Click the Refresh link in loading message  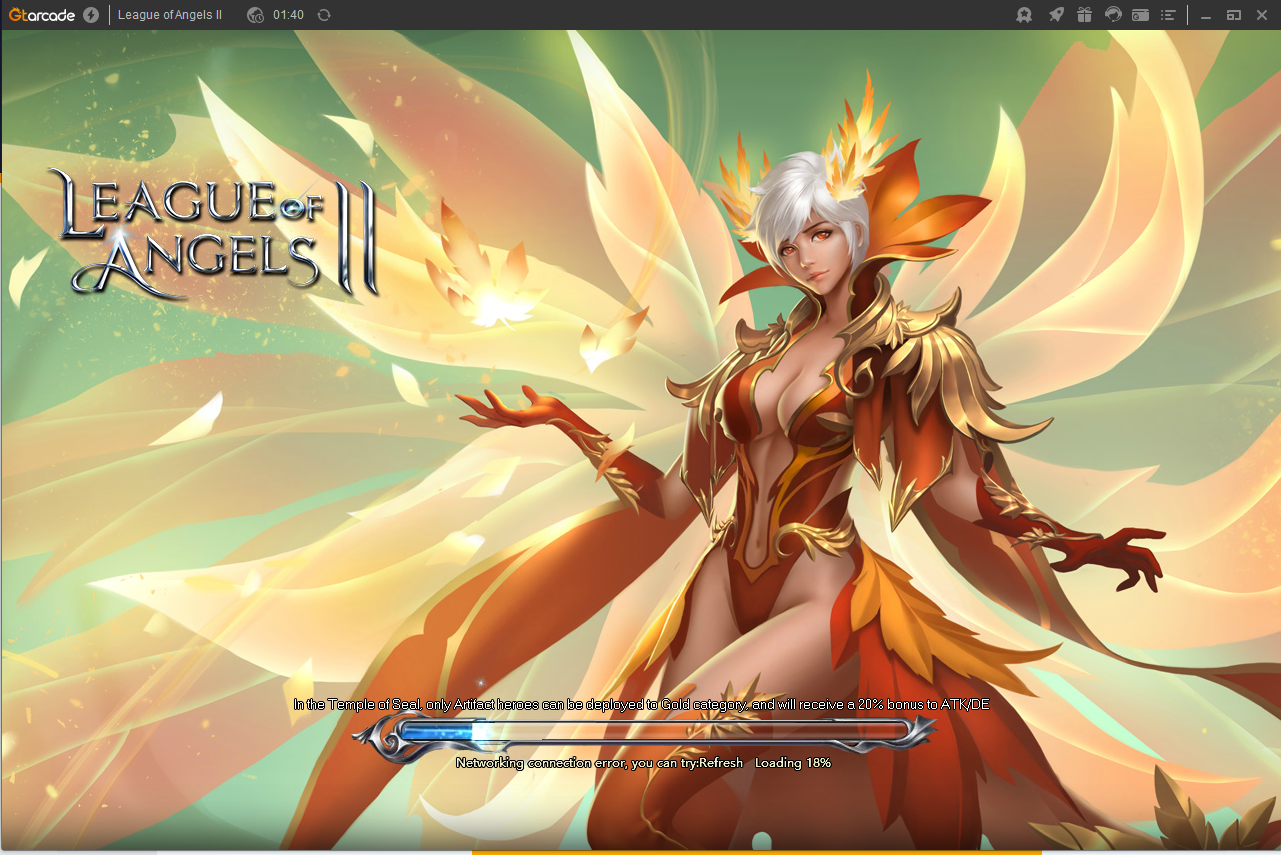coord(721,763)
